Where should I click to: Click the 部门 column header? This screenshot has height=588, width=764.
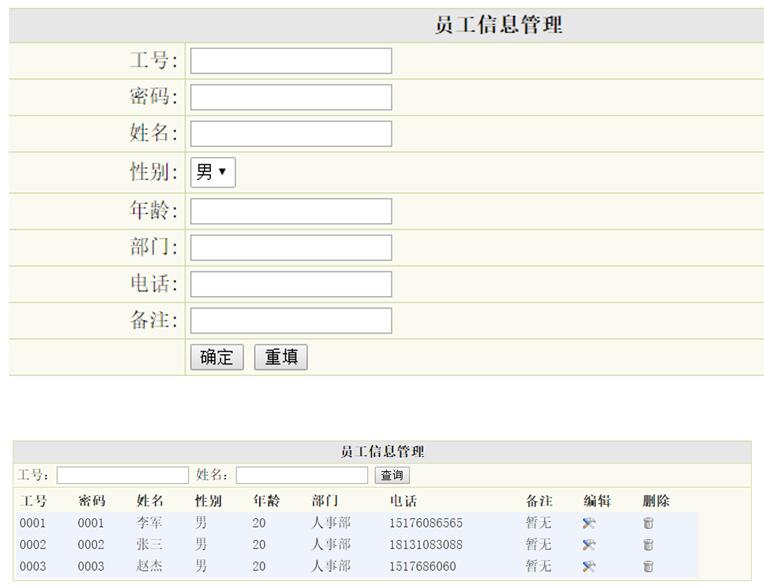(x=325, y=501)
